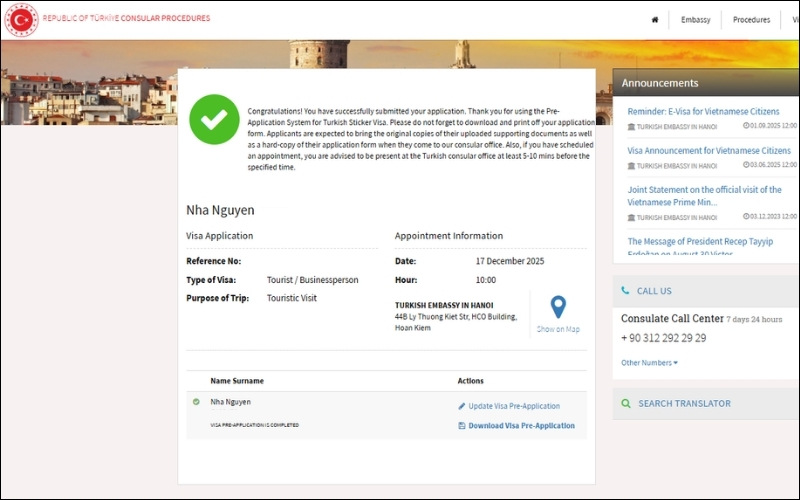Click Nha Nguyen in the Name Surname table row
This screenshot has width=800, height=500.
231,402
